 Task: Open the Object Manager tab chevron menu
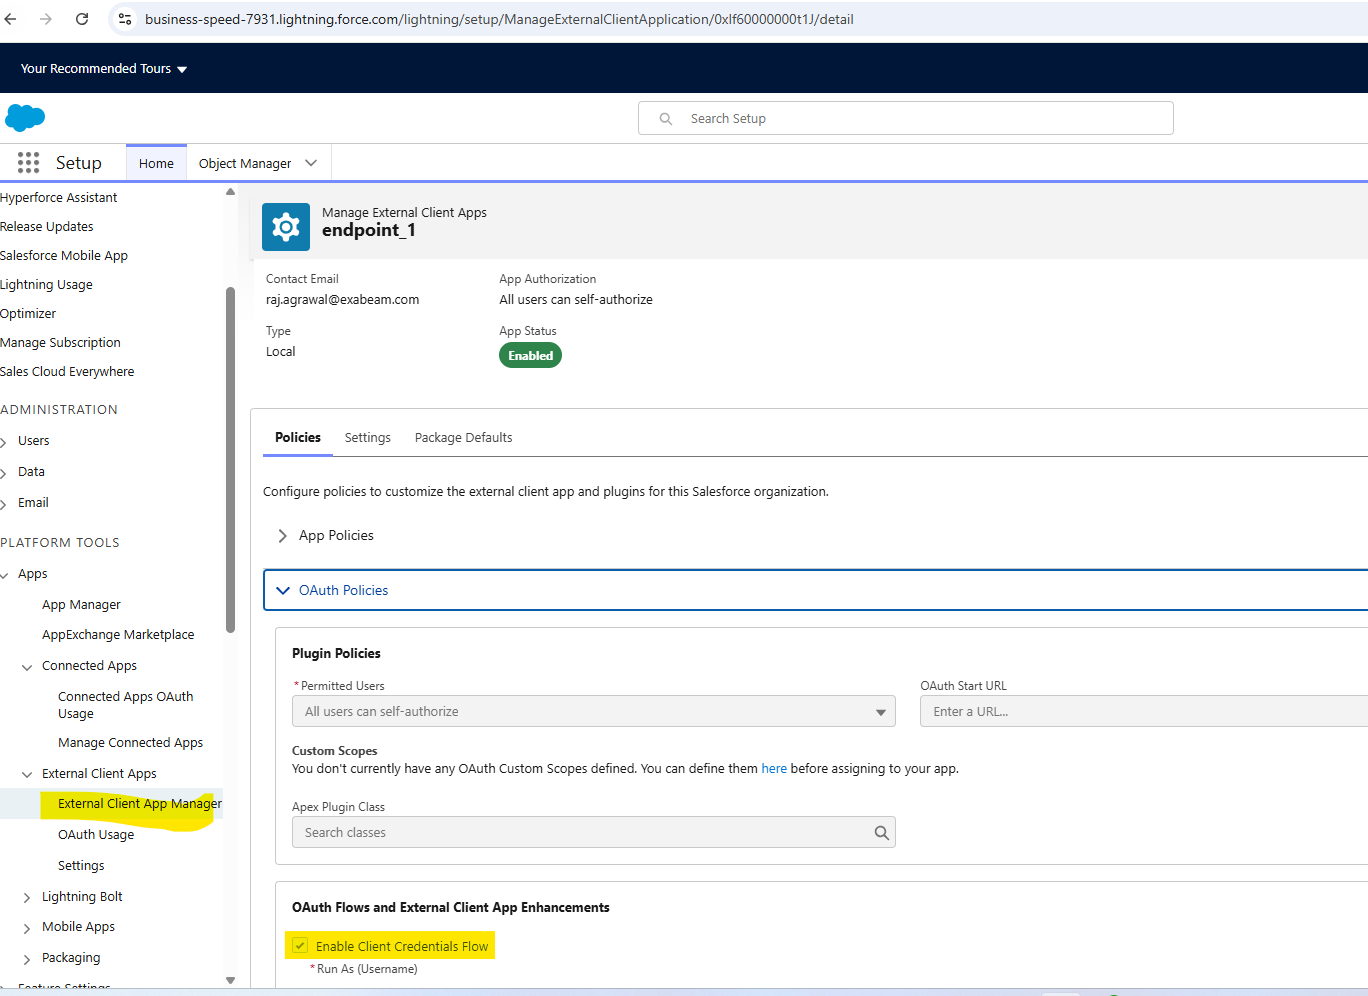pyautogui.click(x=311, y=163)
